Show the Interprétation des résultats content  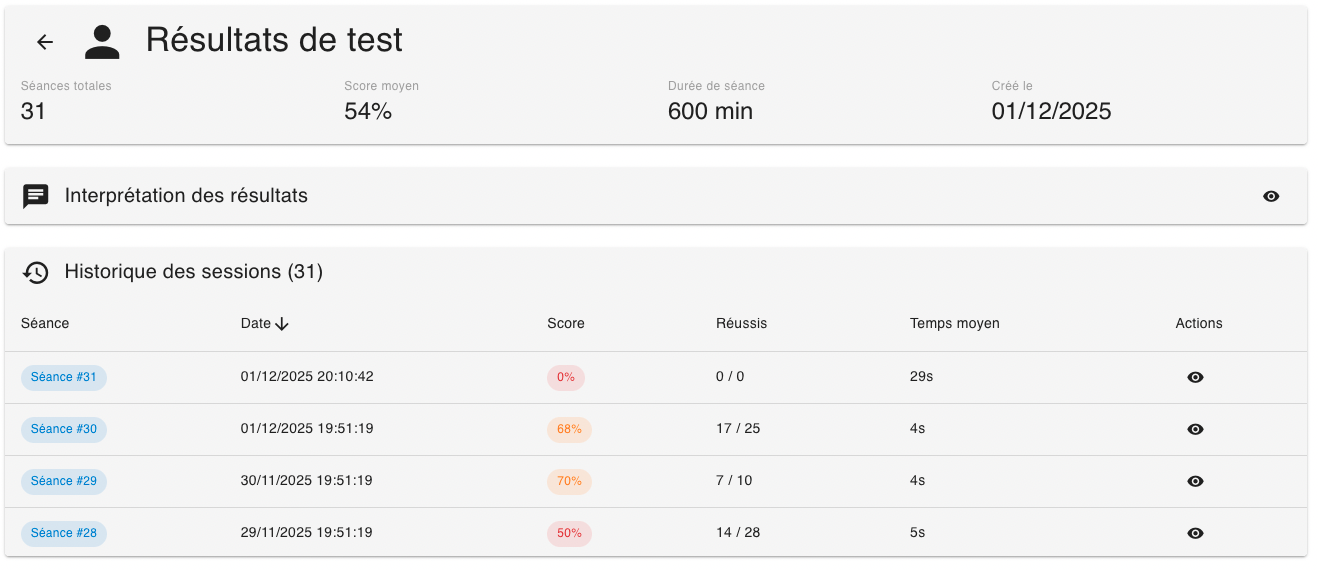tap(1271, 196)
